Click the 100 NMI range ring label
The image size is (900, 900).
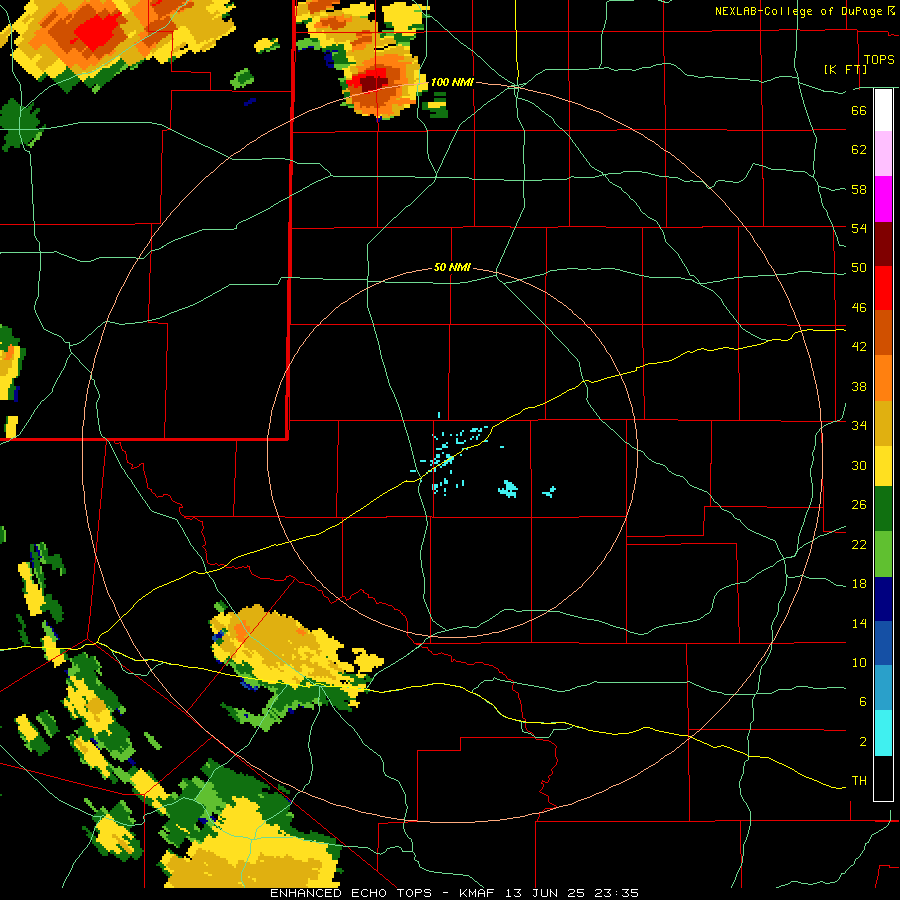[452, 82]
